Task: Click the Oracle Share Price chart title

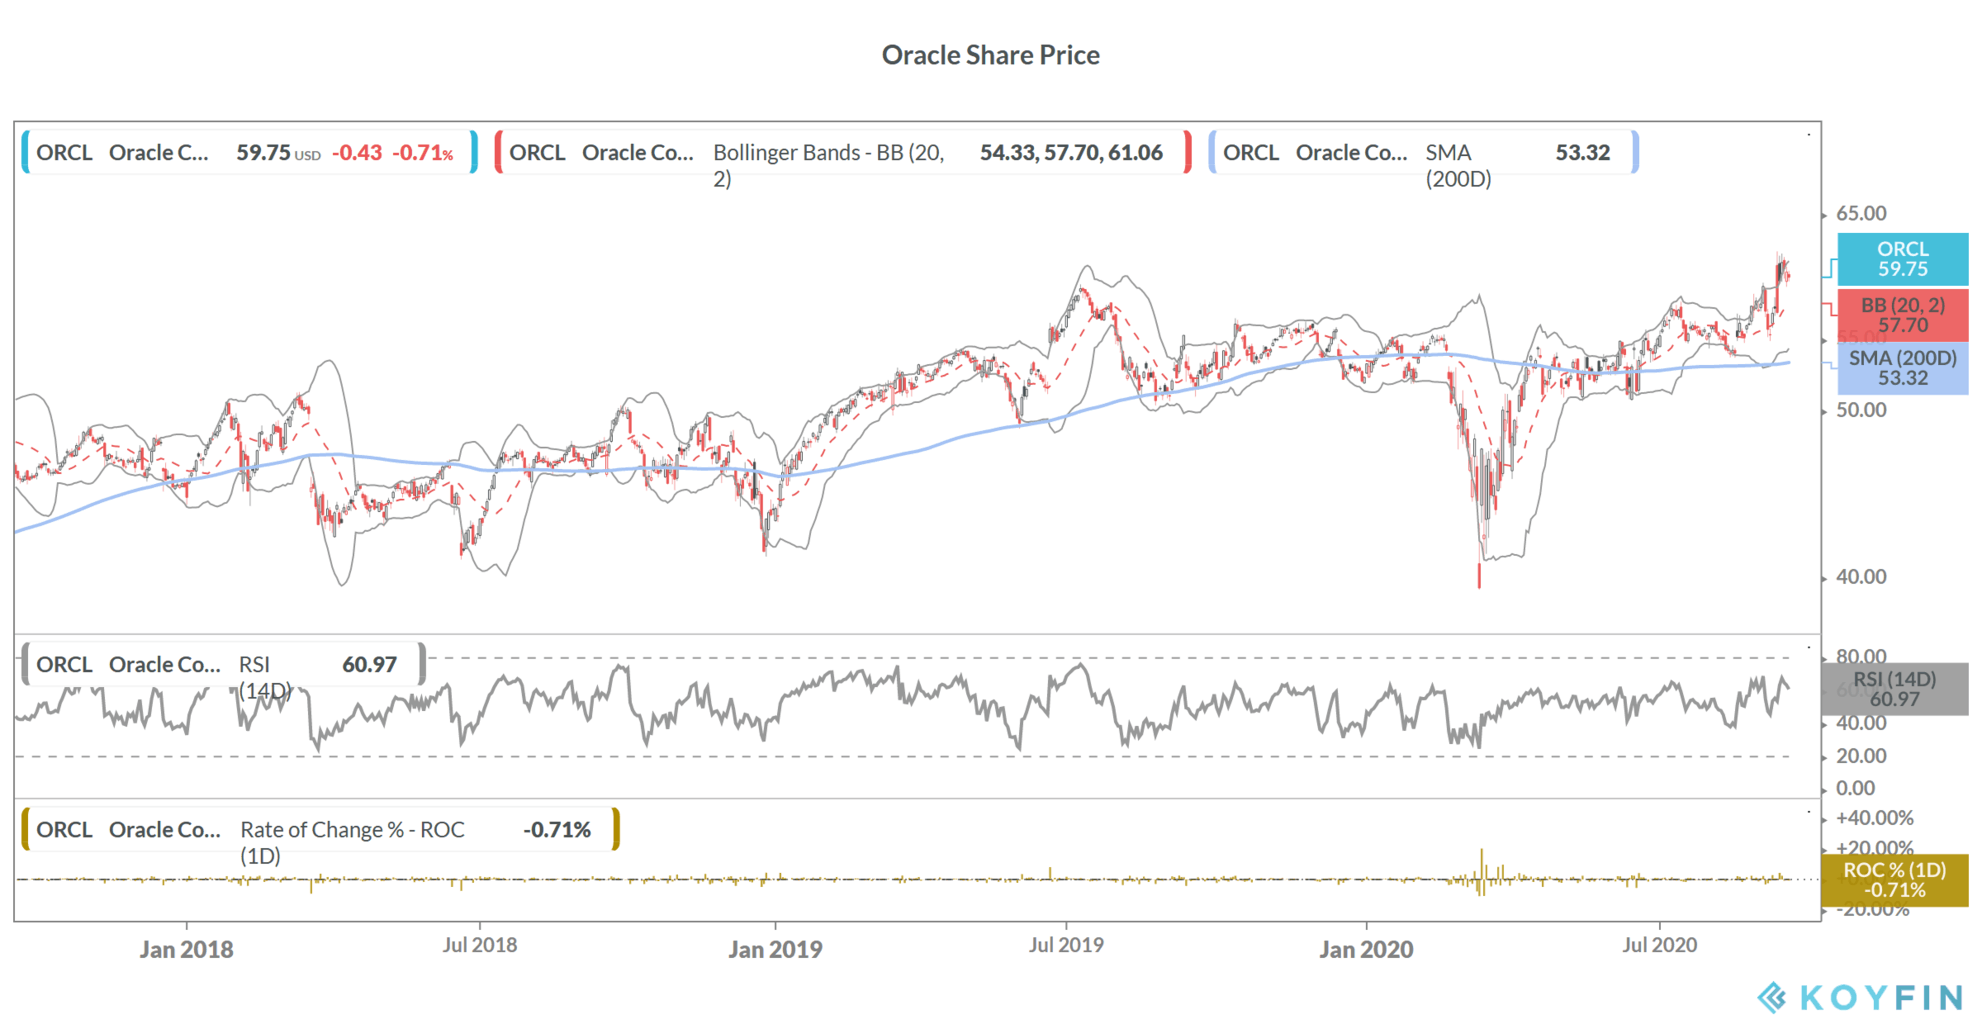Action: point(990,55)
